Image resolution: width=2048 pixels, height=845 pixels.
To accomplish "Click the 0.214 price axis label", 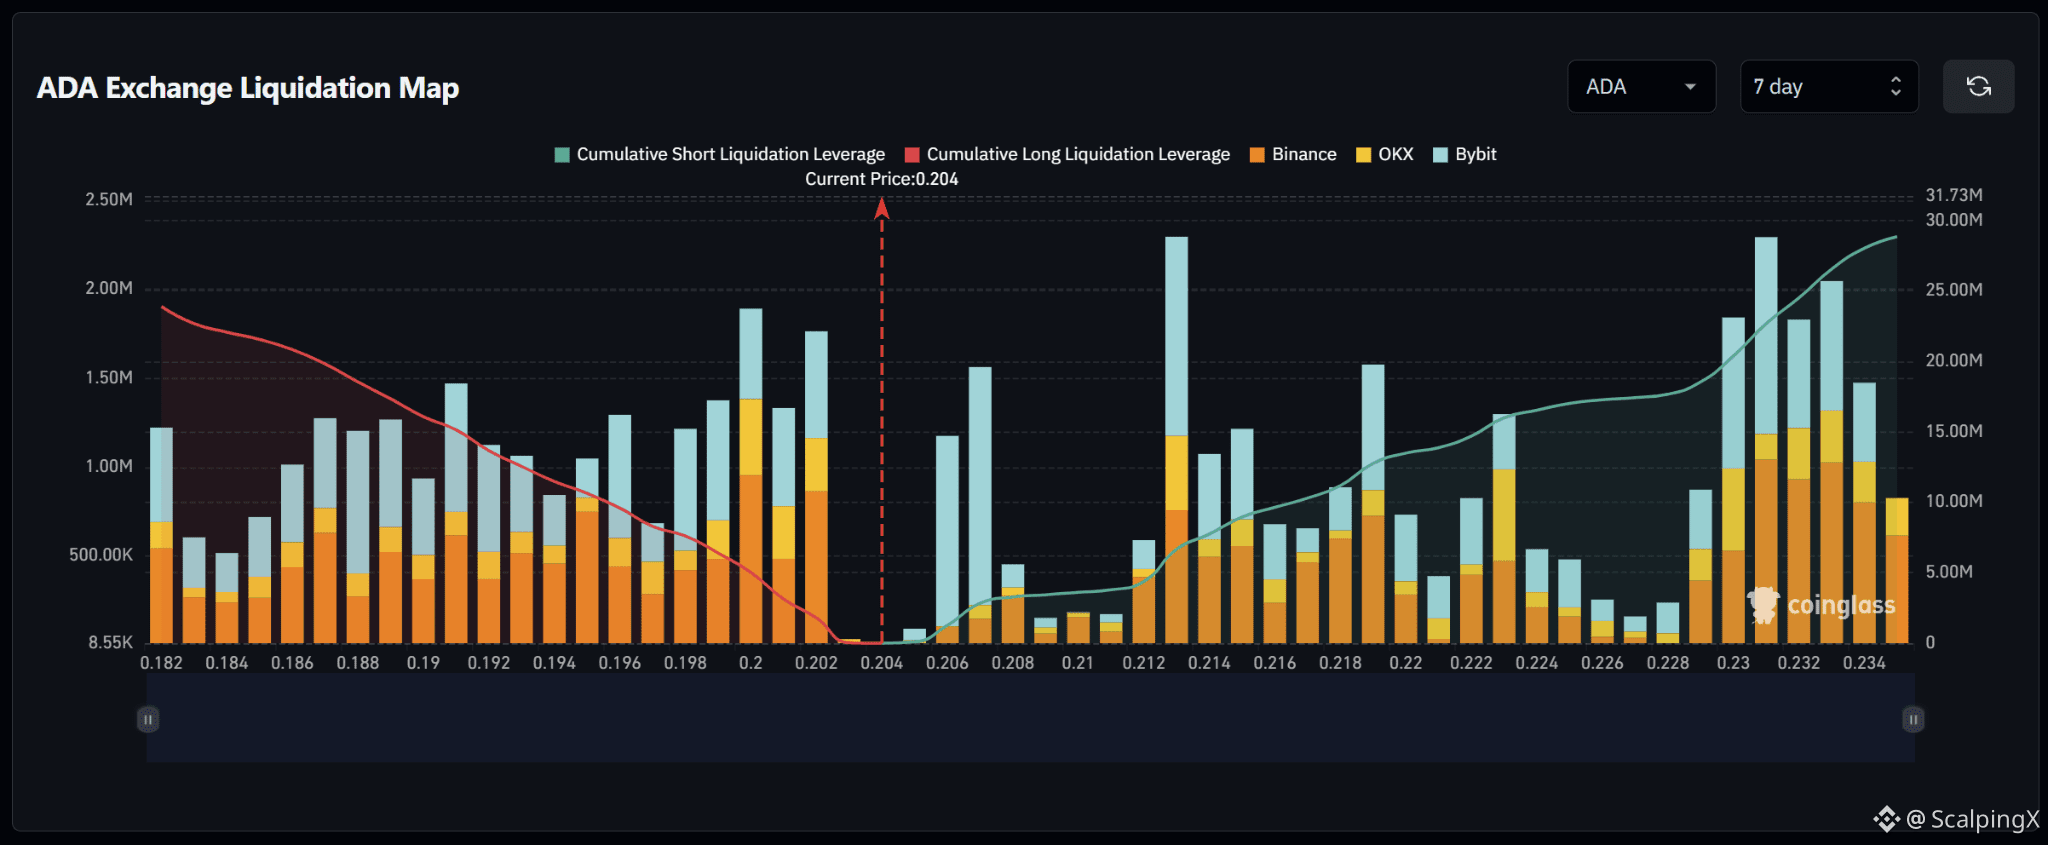I will tap(1209, 663).
